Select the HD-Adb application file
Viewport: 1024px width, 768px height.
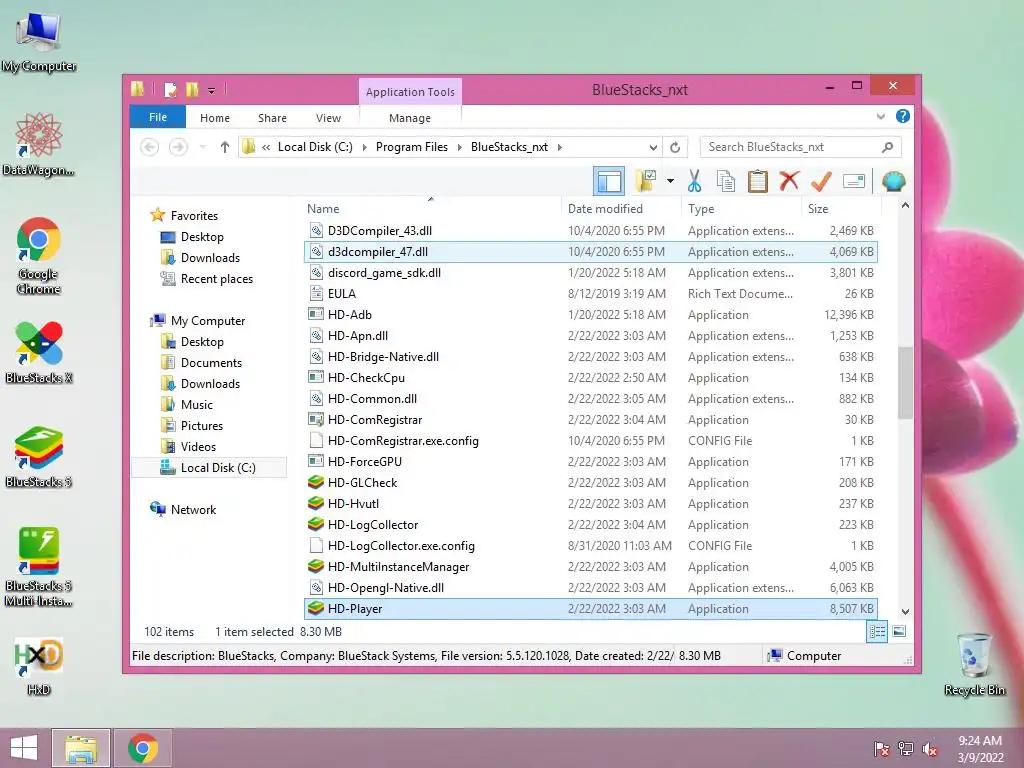[x=590, y=315]
